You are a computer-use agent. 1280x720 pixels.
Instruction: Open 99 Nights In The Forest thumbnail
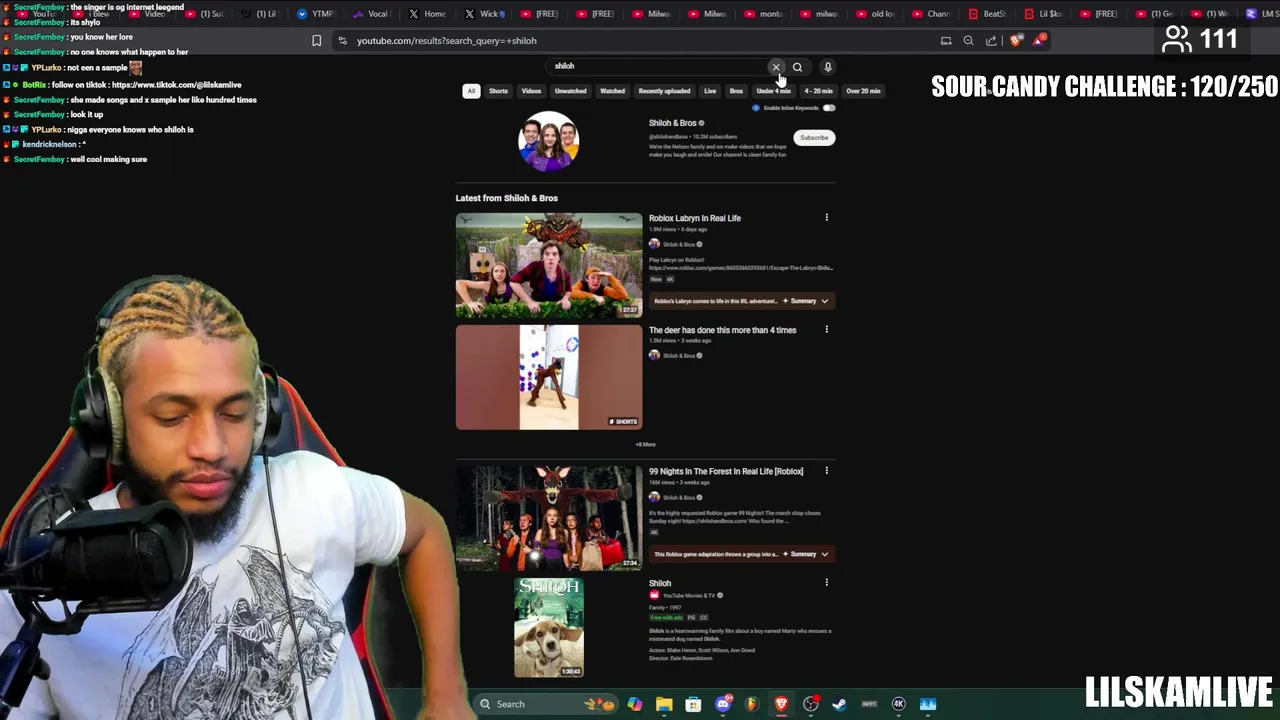click(x=549, y=518)
